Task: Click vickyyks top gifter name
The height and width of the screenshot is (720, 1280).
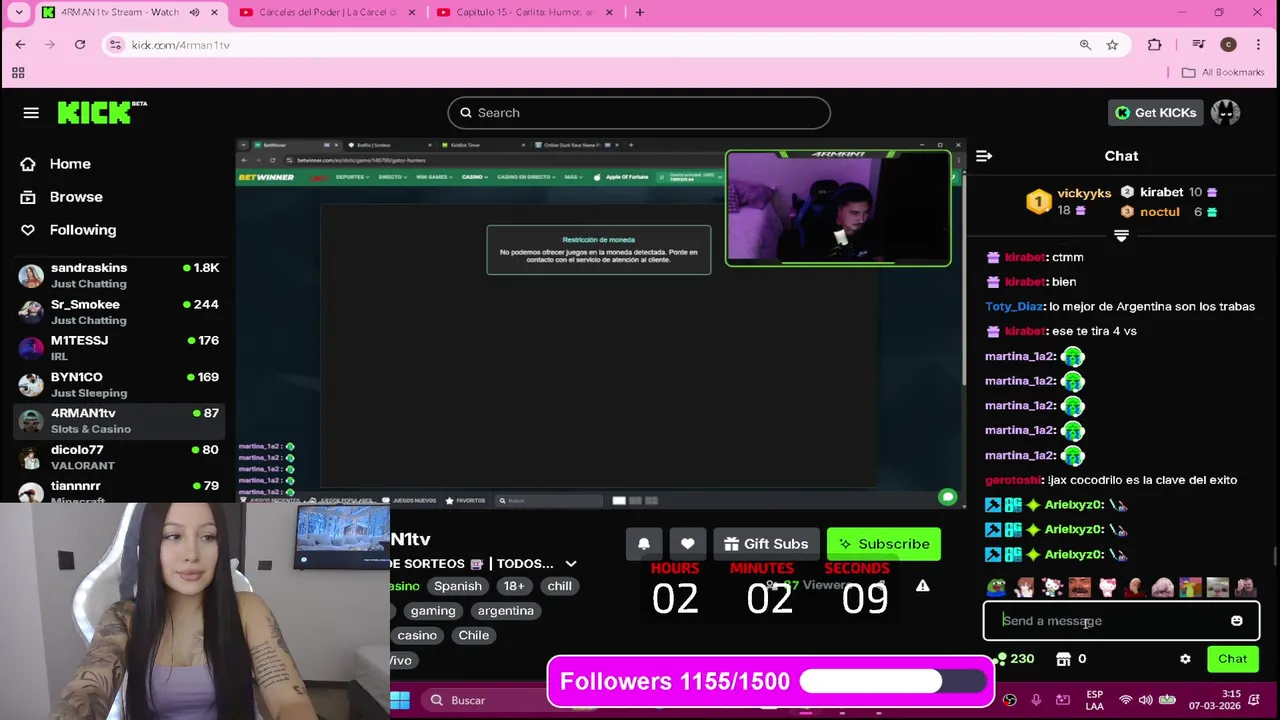Action: point(1084,193)
